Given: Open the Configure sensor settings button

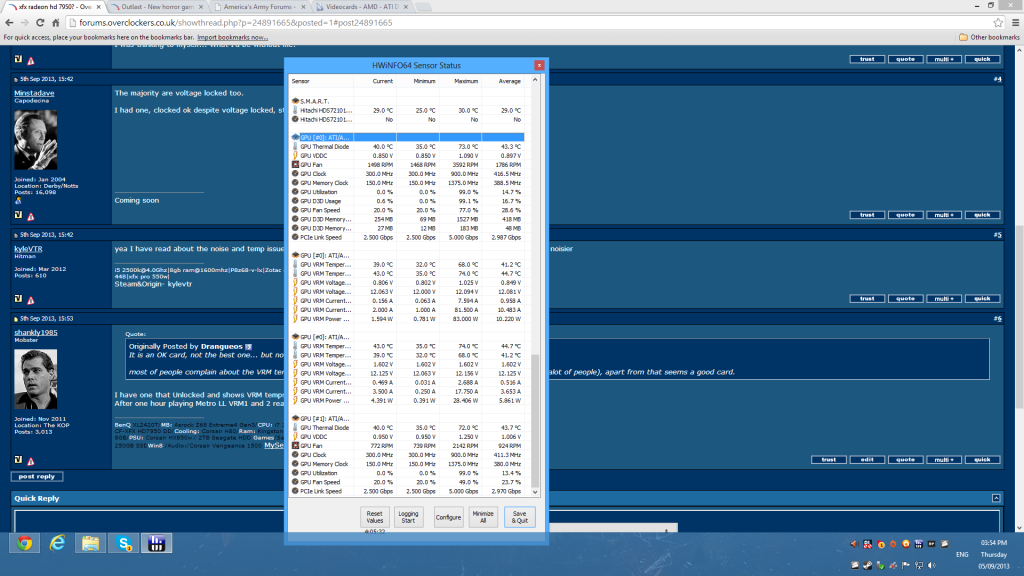Looking at the screenshot, I should point(448,517).
